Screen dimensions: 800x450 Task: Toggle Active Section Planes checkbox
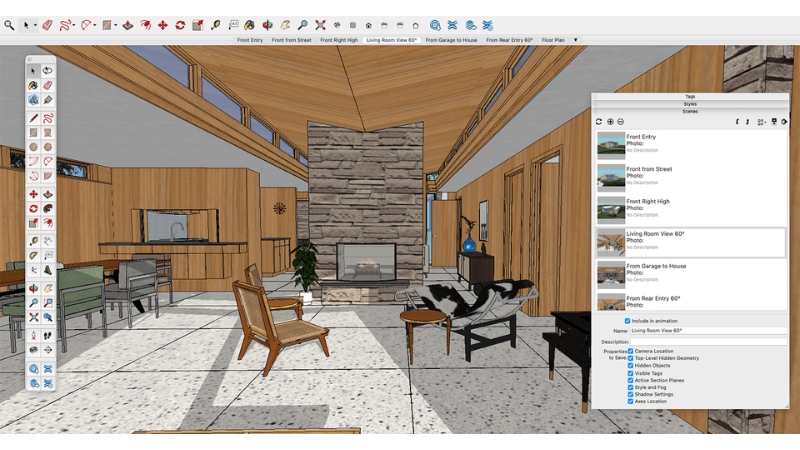631,380
